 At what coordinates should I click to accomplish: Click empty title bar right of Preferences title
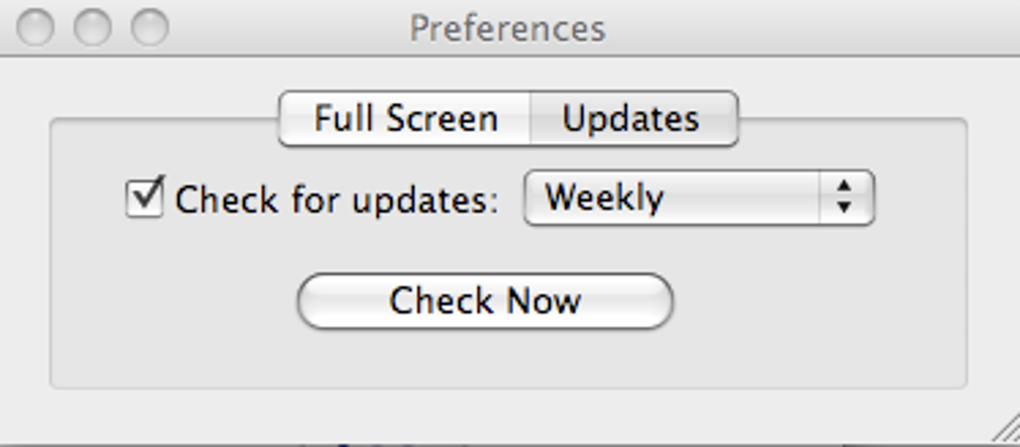[x=800, y=27]
